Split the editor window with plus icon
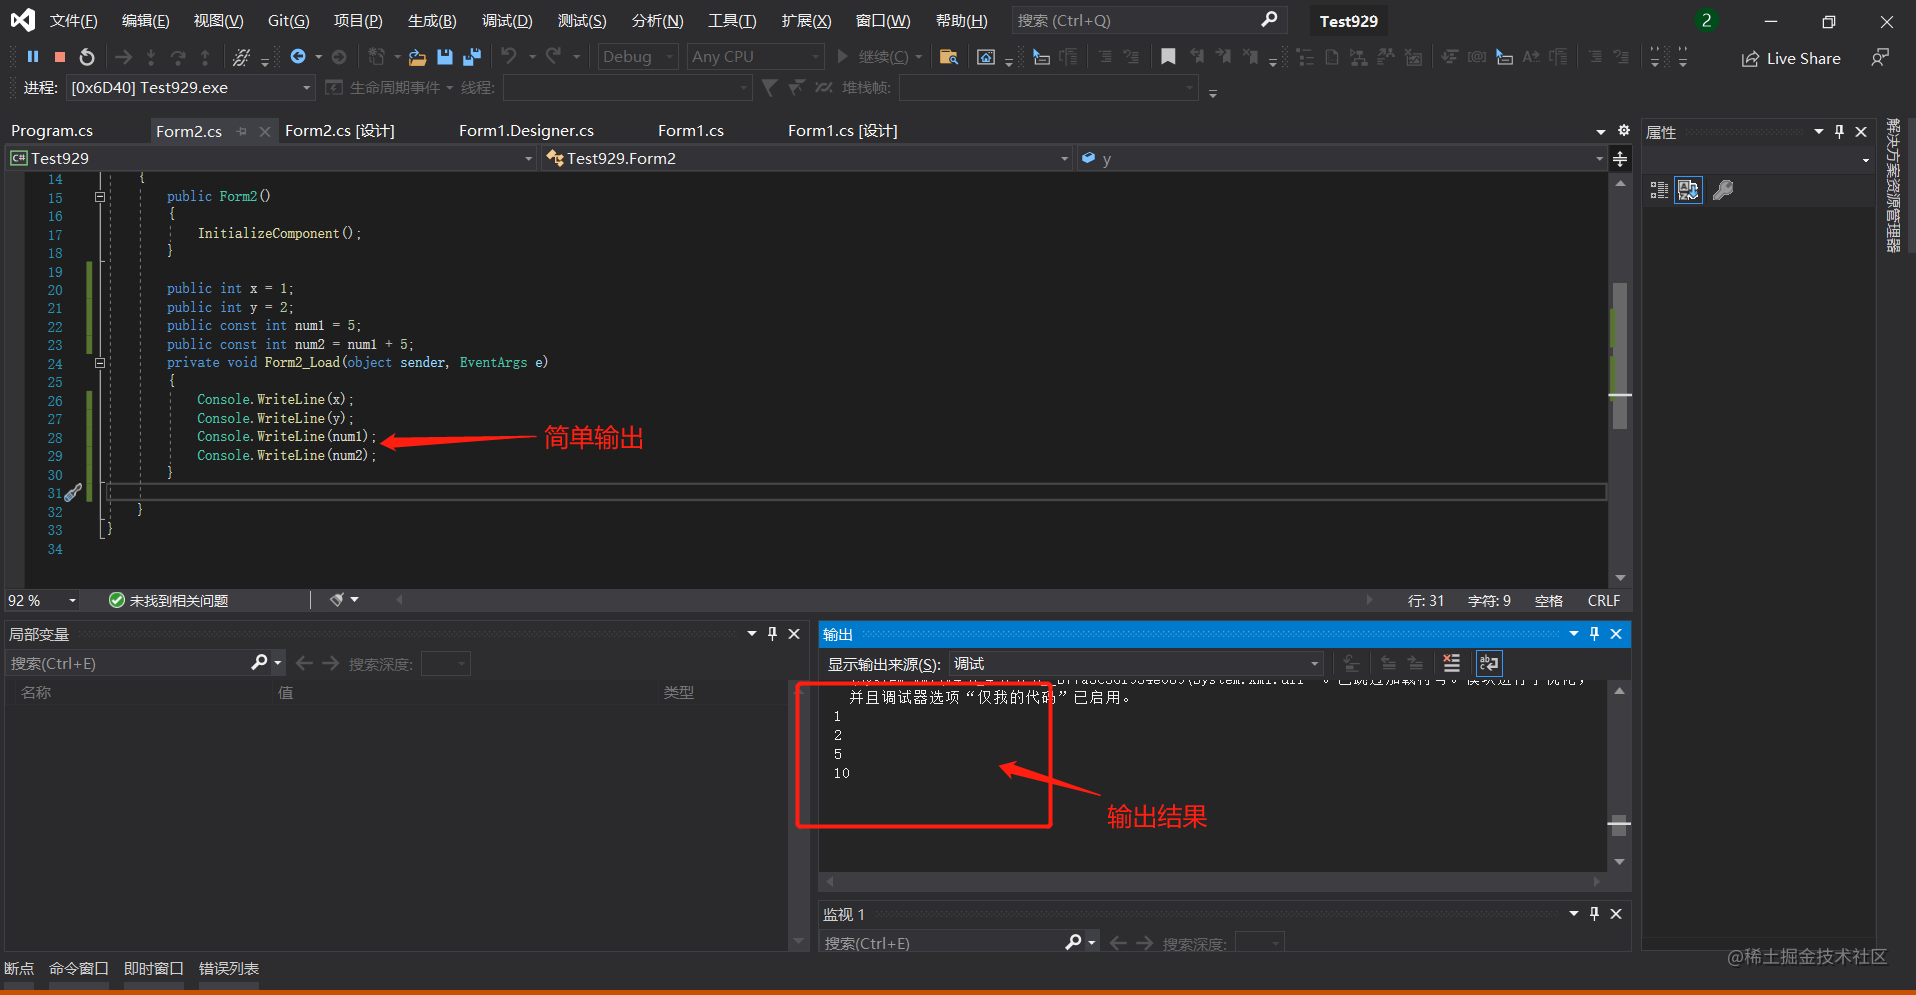 click(x=1620, y=159)
